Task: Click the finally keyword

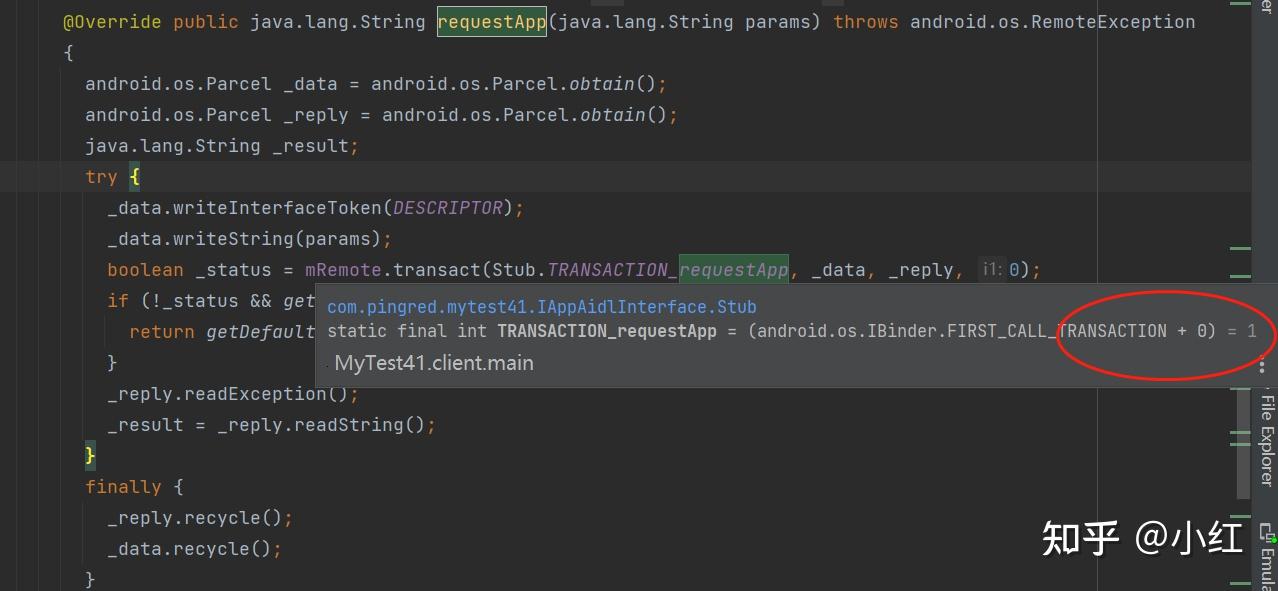Action: click(123, 487)
